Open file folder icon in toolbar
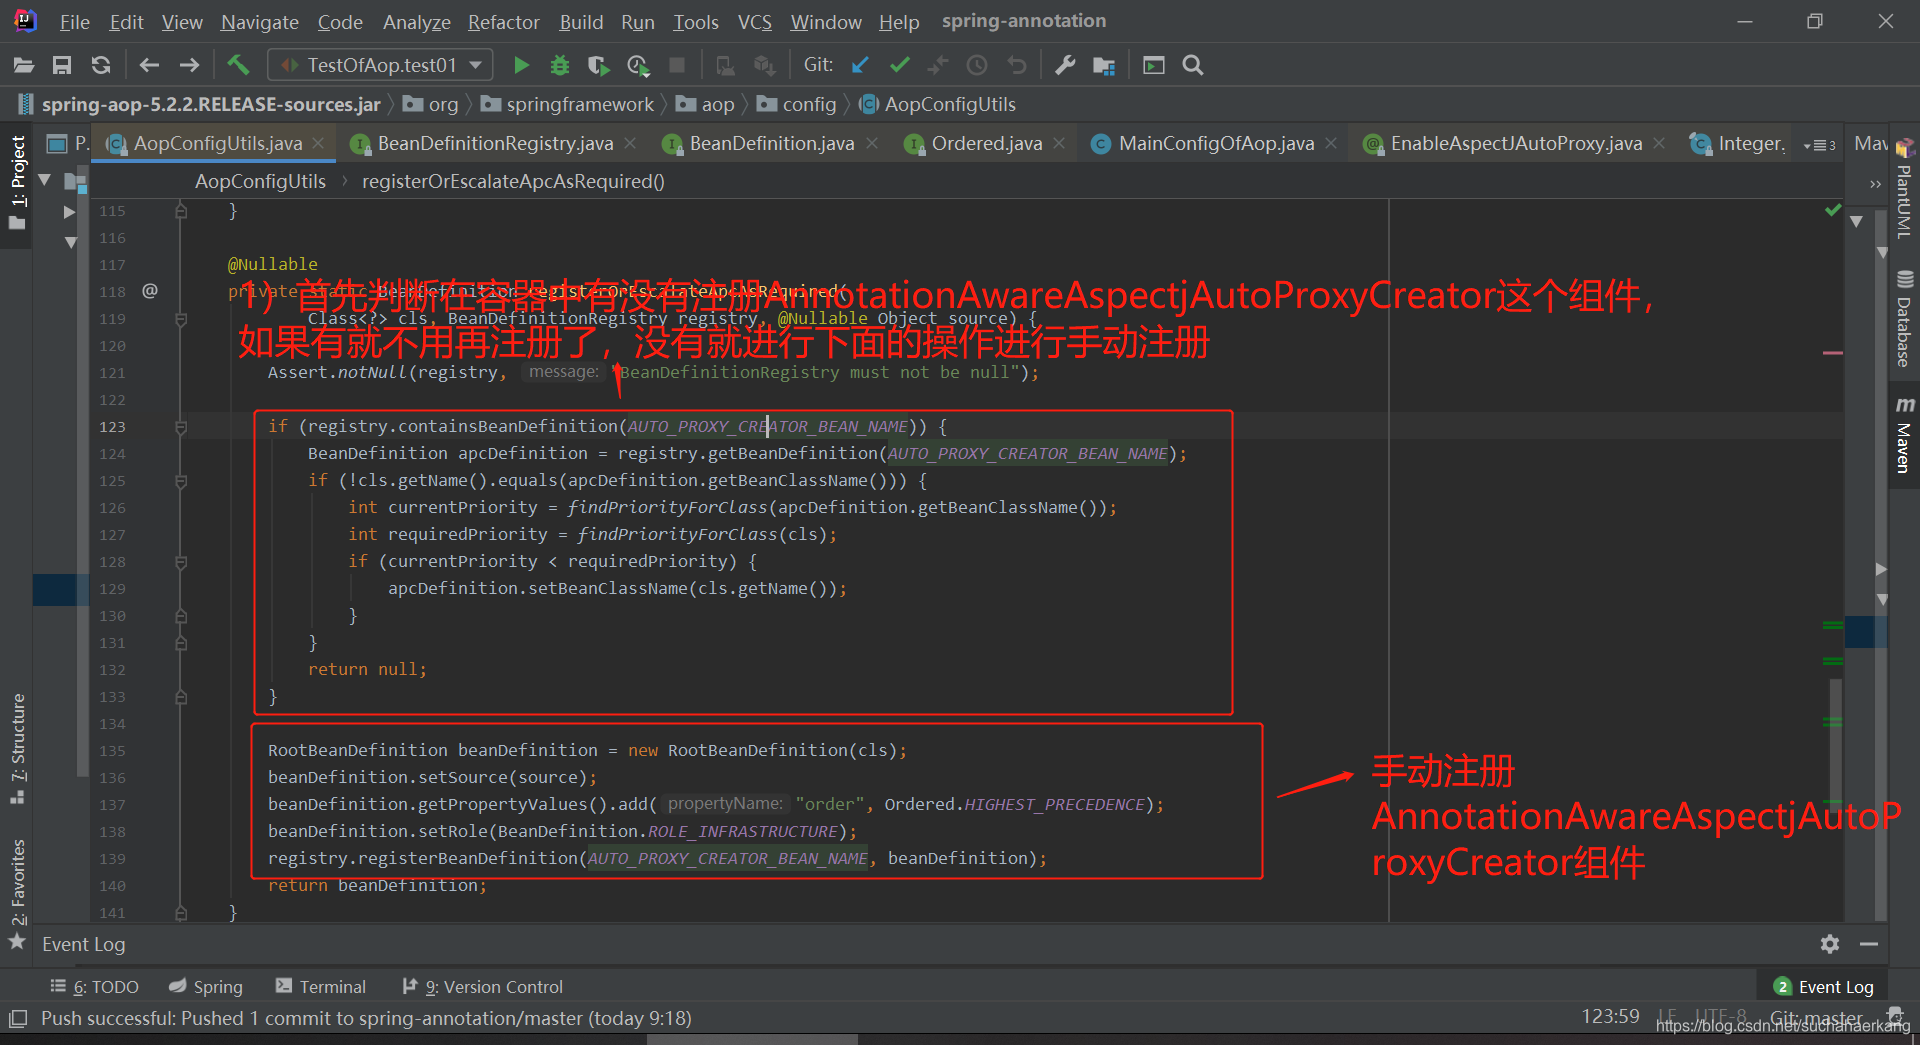Image resolution: width=1920 pixels, height=1045 pixels. coord(24,65)
